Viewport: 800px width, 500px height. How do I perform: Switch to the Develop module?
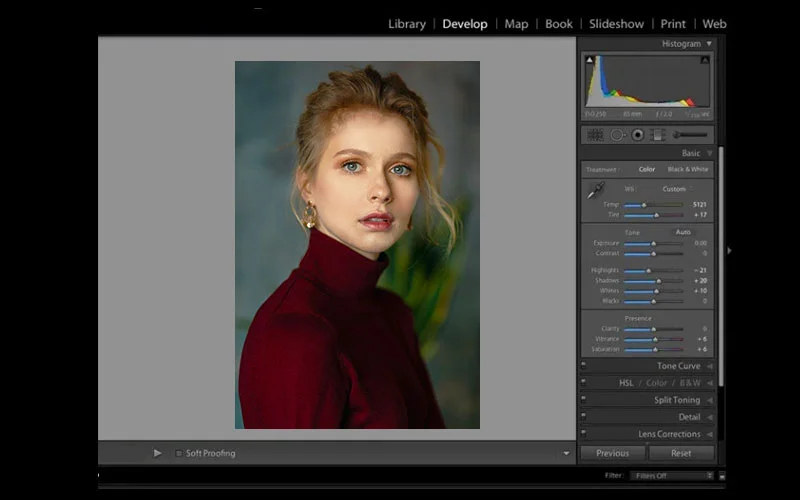coord(465,24)
